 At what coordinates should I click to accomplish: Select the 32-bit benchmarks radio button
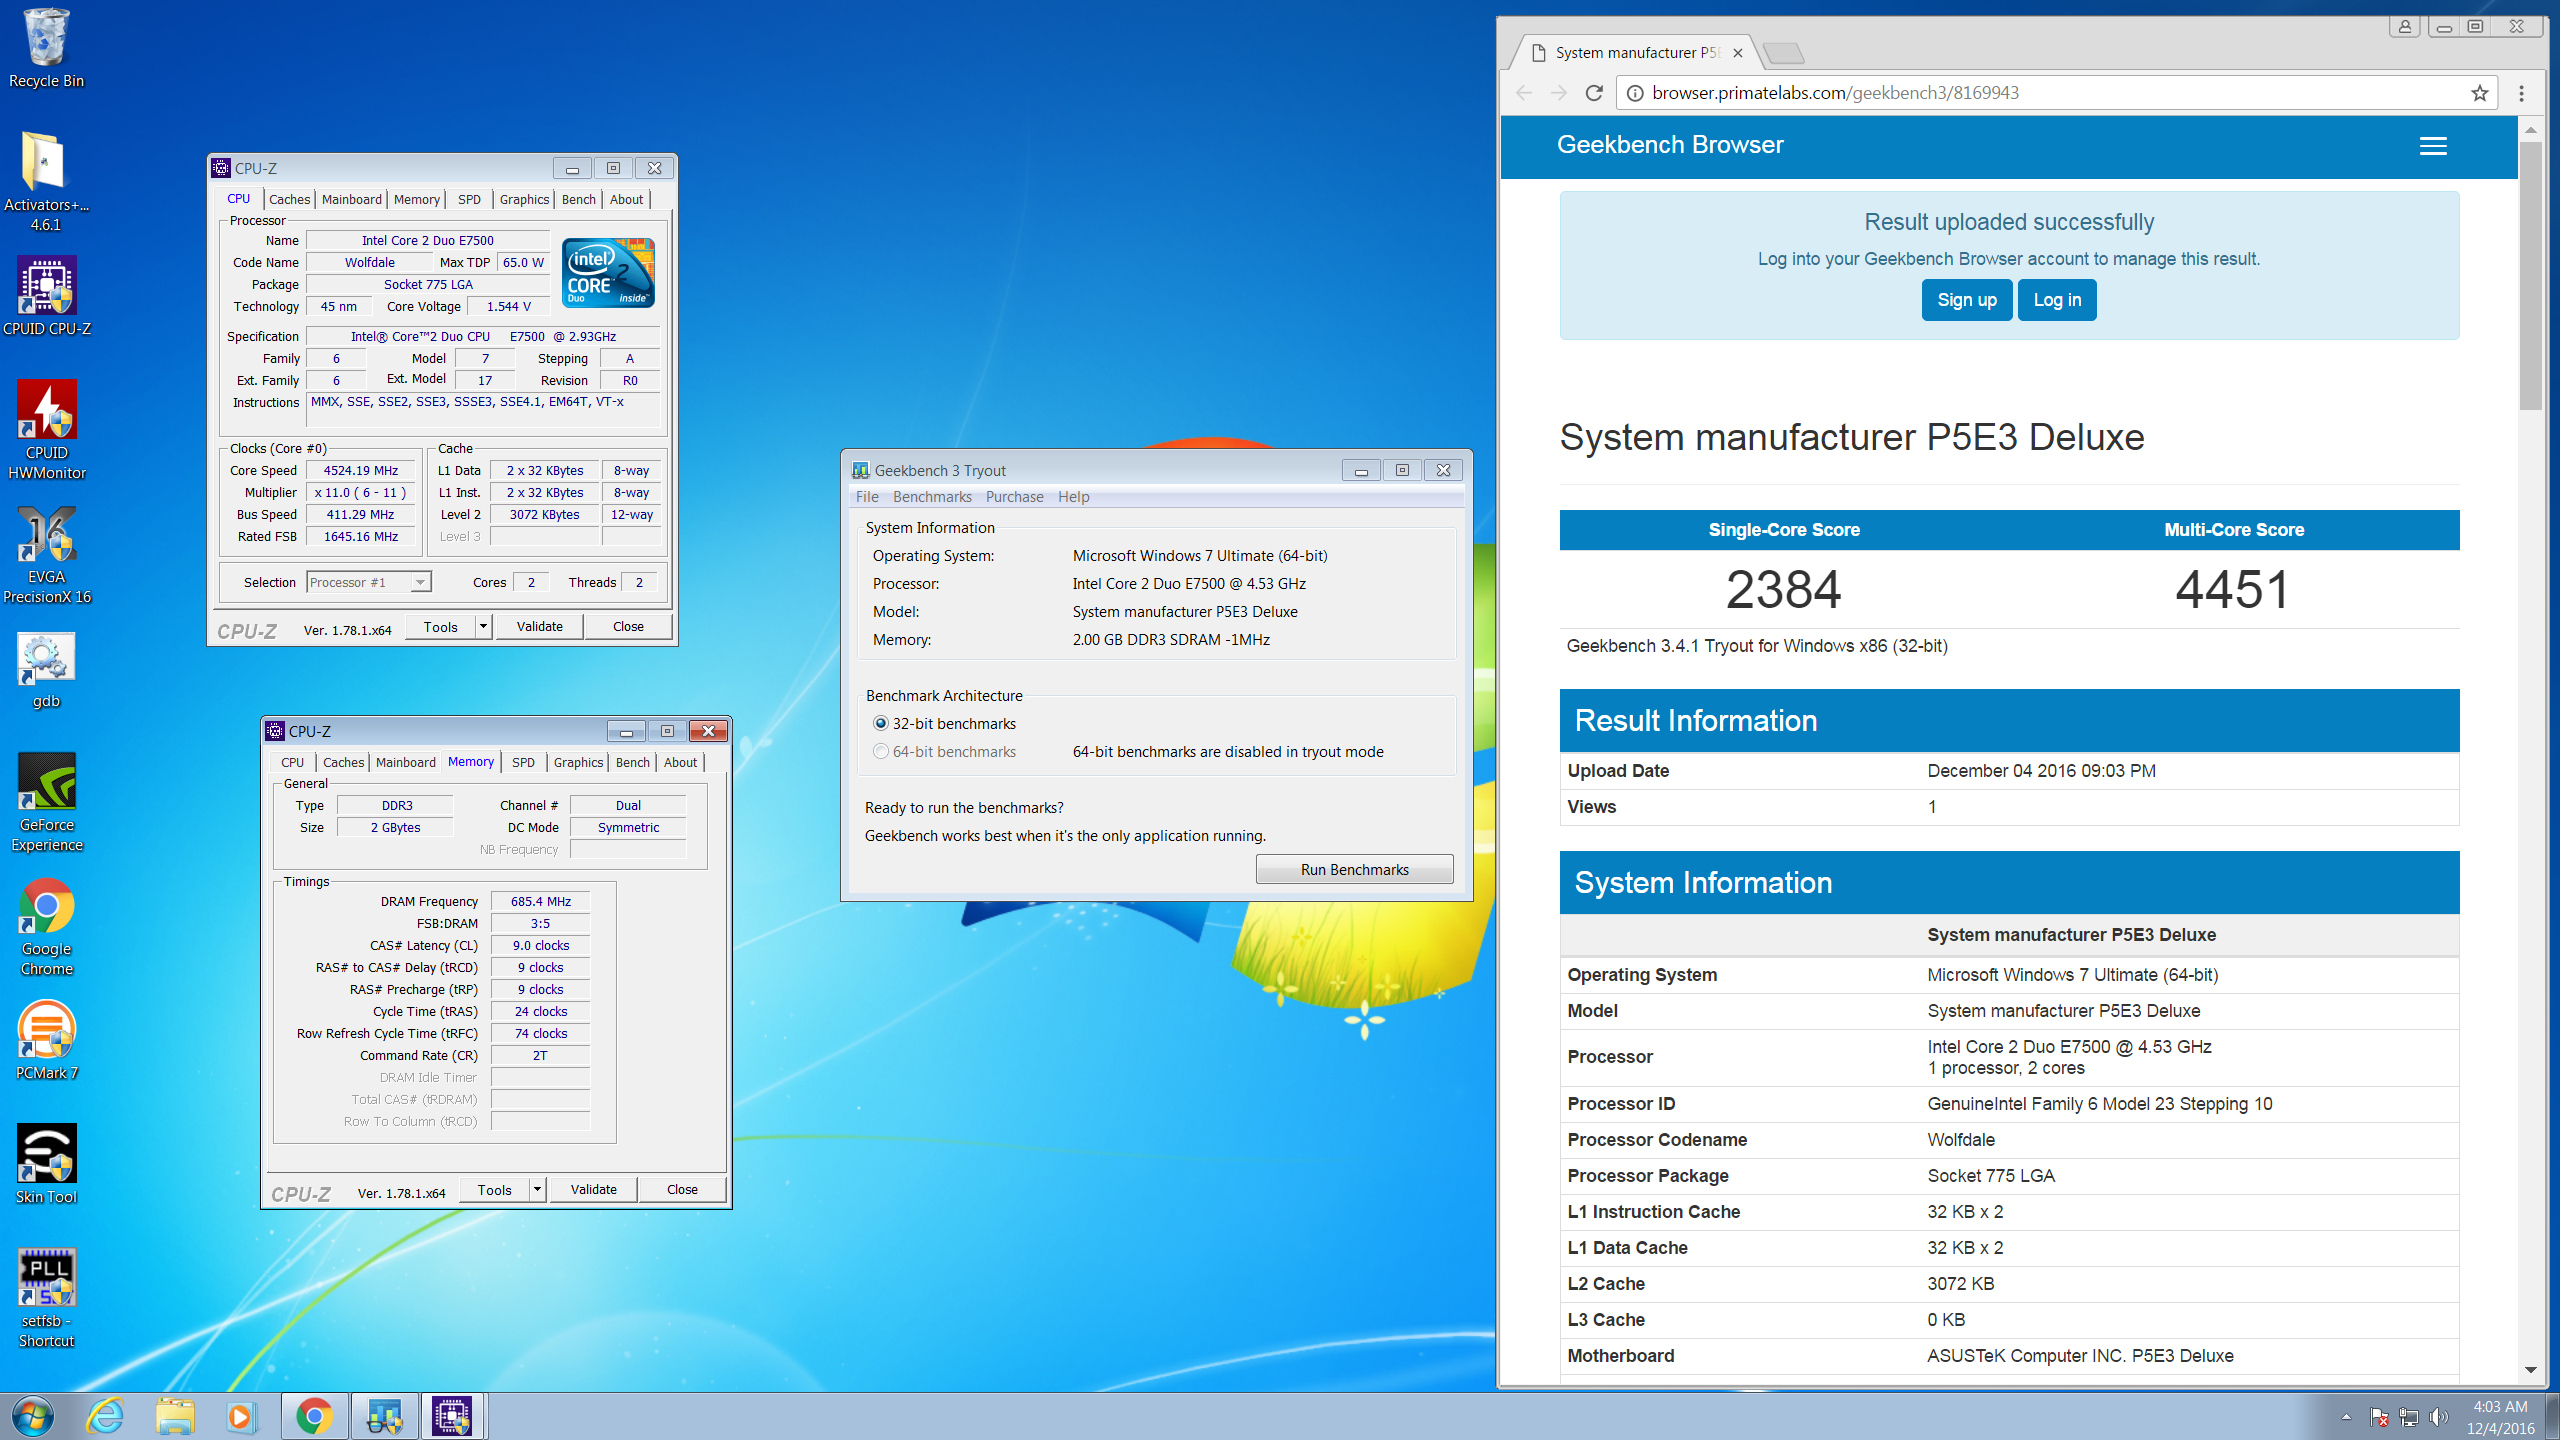[x=881, y=723]
